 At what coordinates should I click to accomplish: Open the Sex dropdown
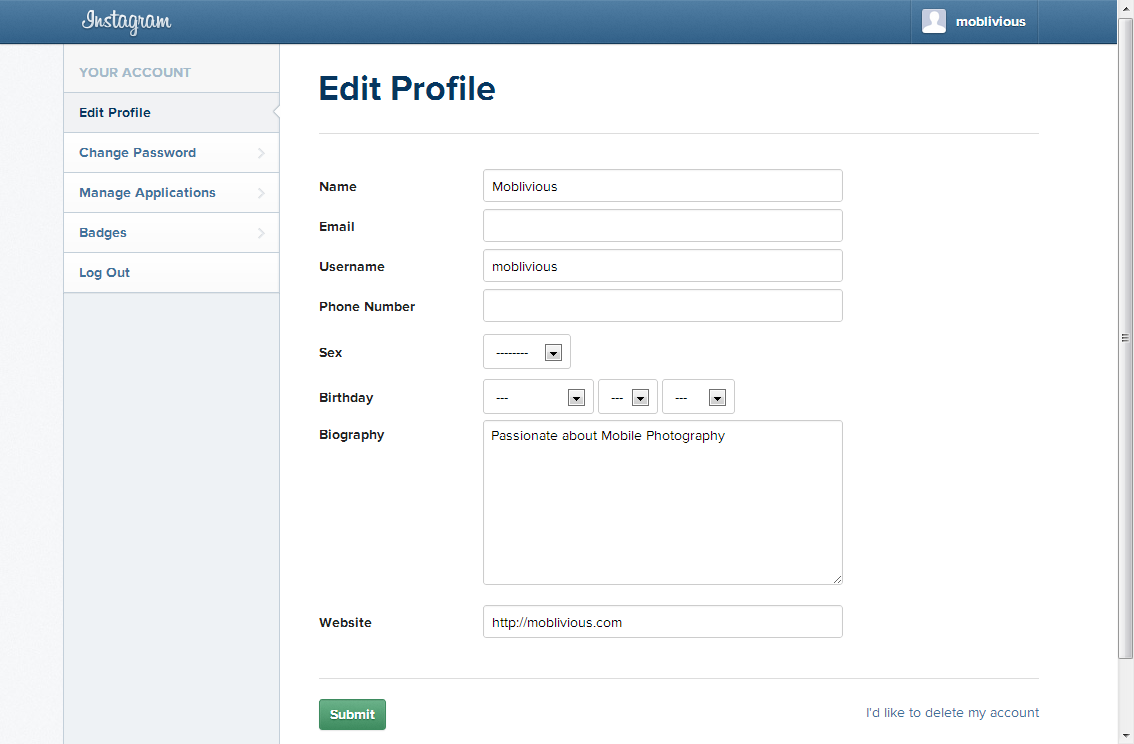point(527,351)
